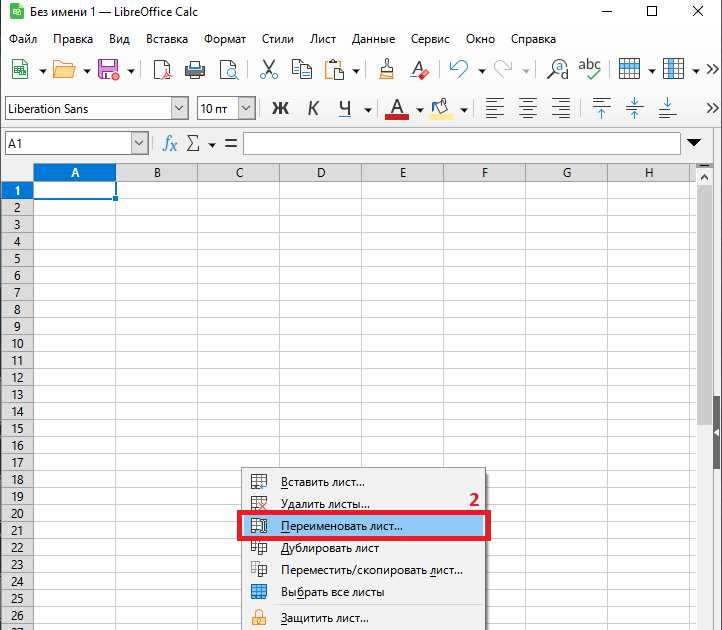Screen dimensions: 722x630
Task: Click the Clear Direct Formatting icon
Action: 419,70
